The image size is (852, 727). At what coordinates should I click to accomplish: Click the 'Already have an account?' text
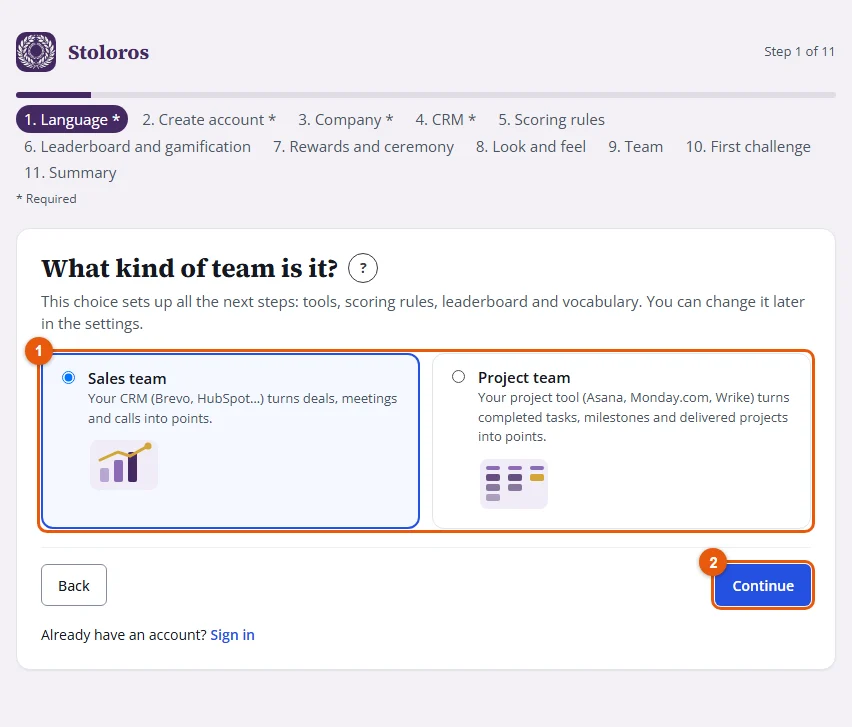tap(124, 635)
